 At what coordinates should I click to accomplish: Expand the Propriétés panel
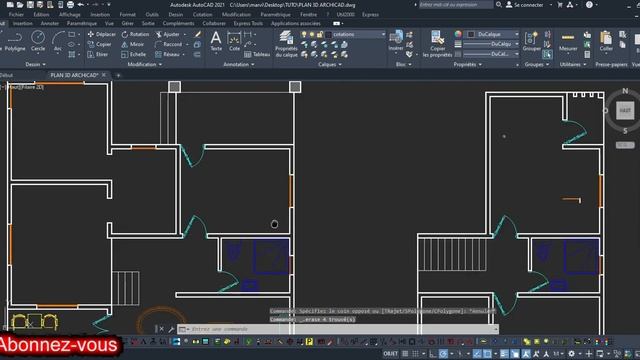tap(467, 64)
